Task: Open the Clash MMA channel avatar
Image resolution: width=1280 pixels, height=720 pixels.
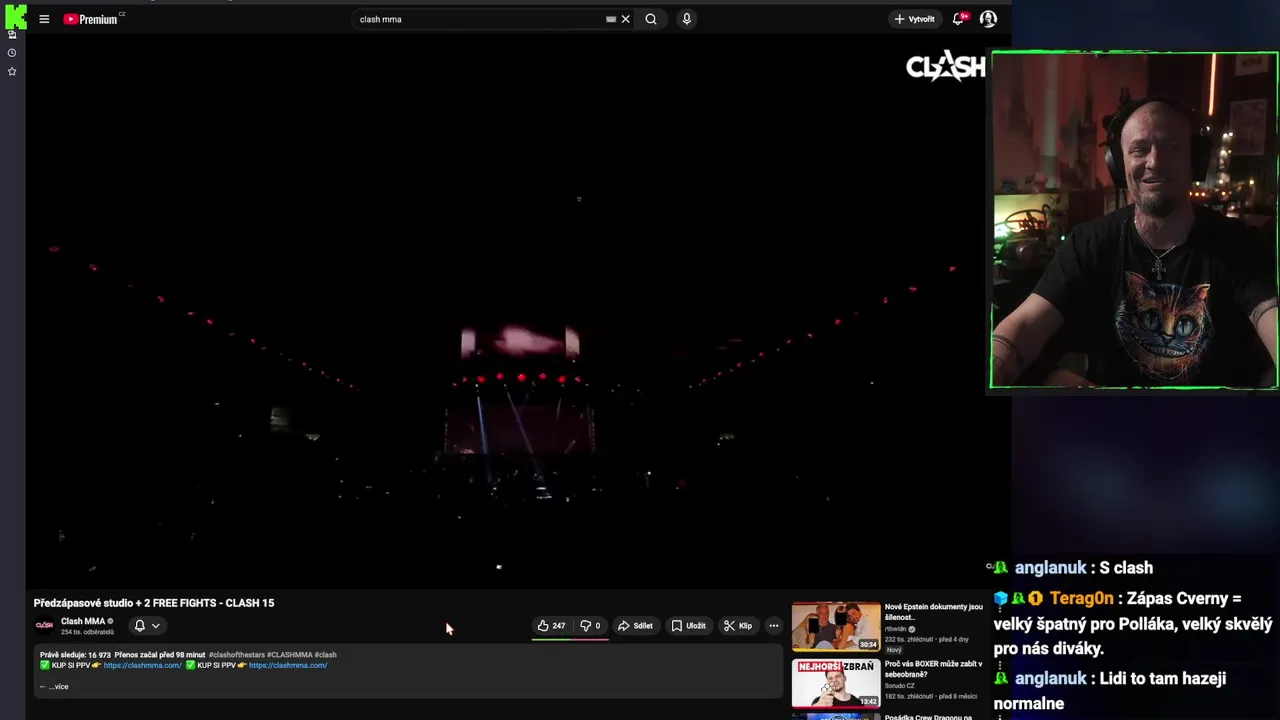Action: tap(44, 625)
